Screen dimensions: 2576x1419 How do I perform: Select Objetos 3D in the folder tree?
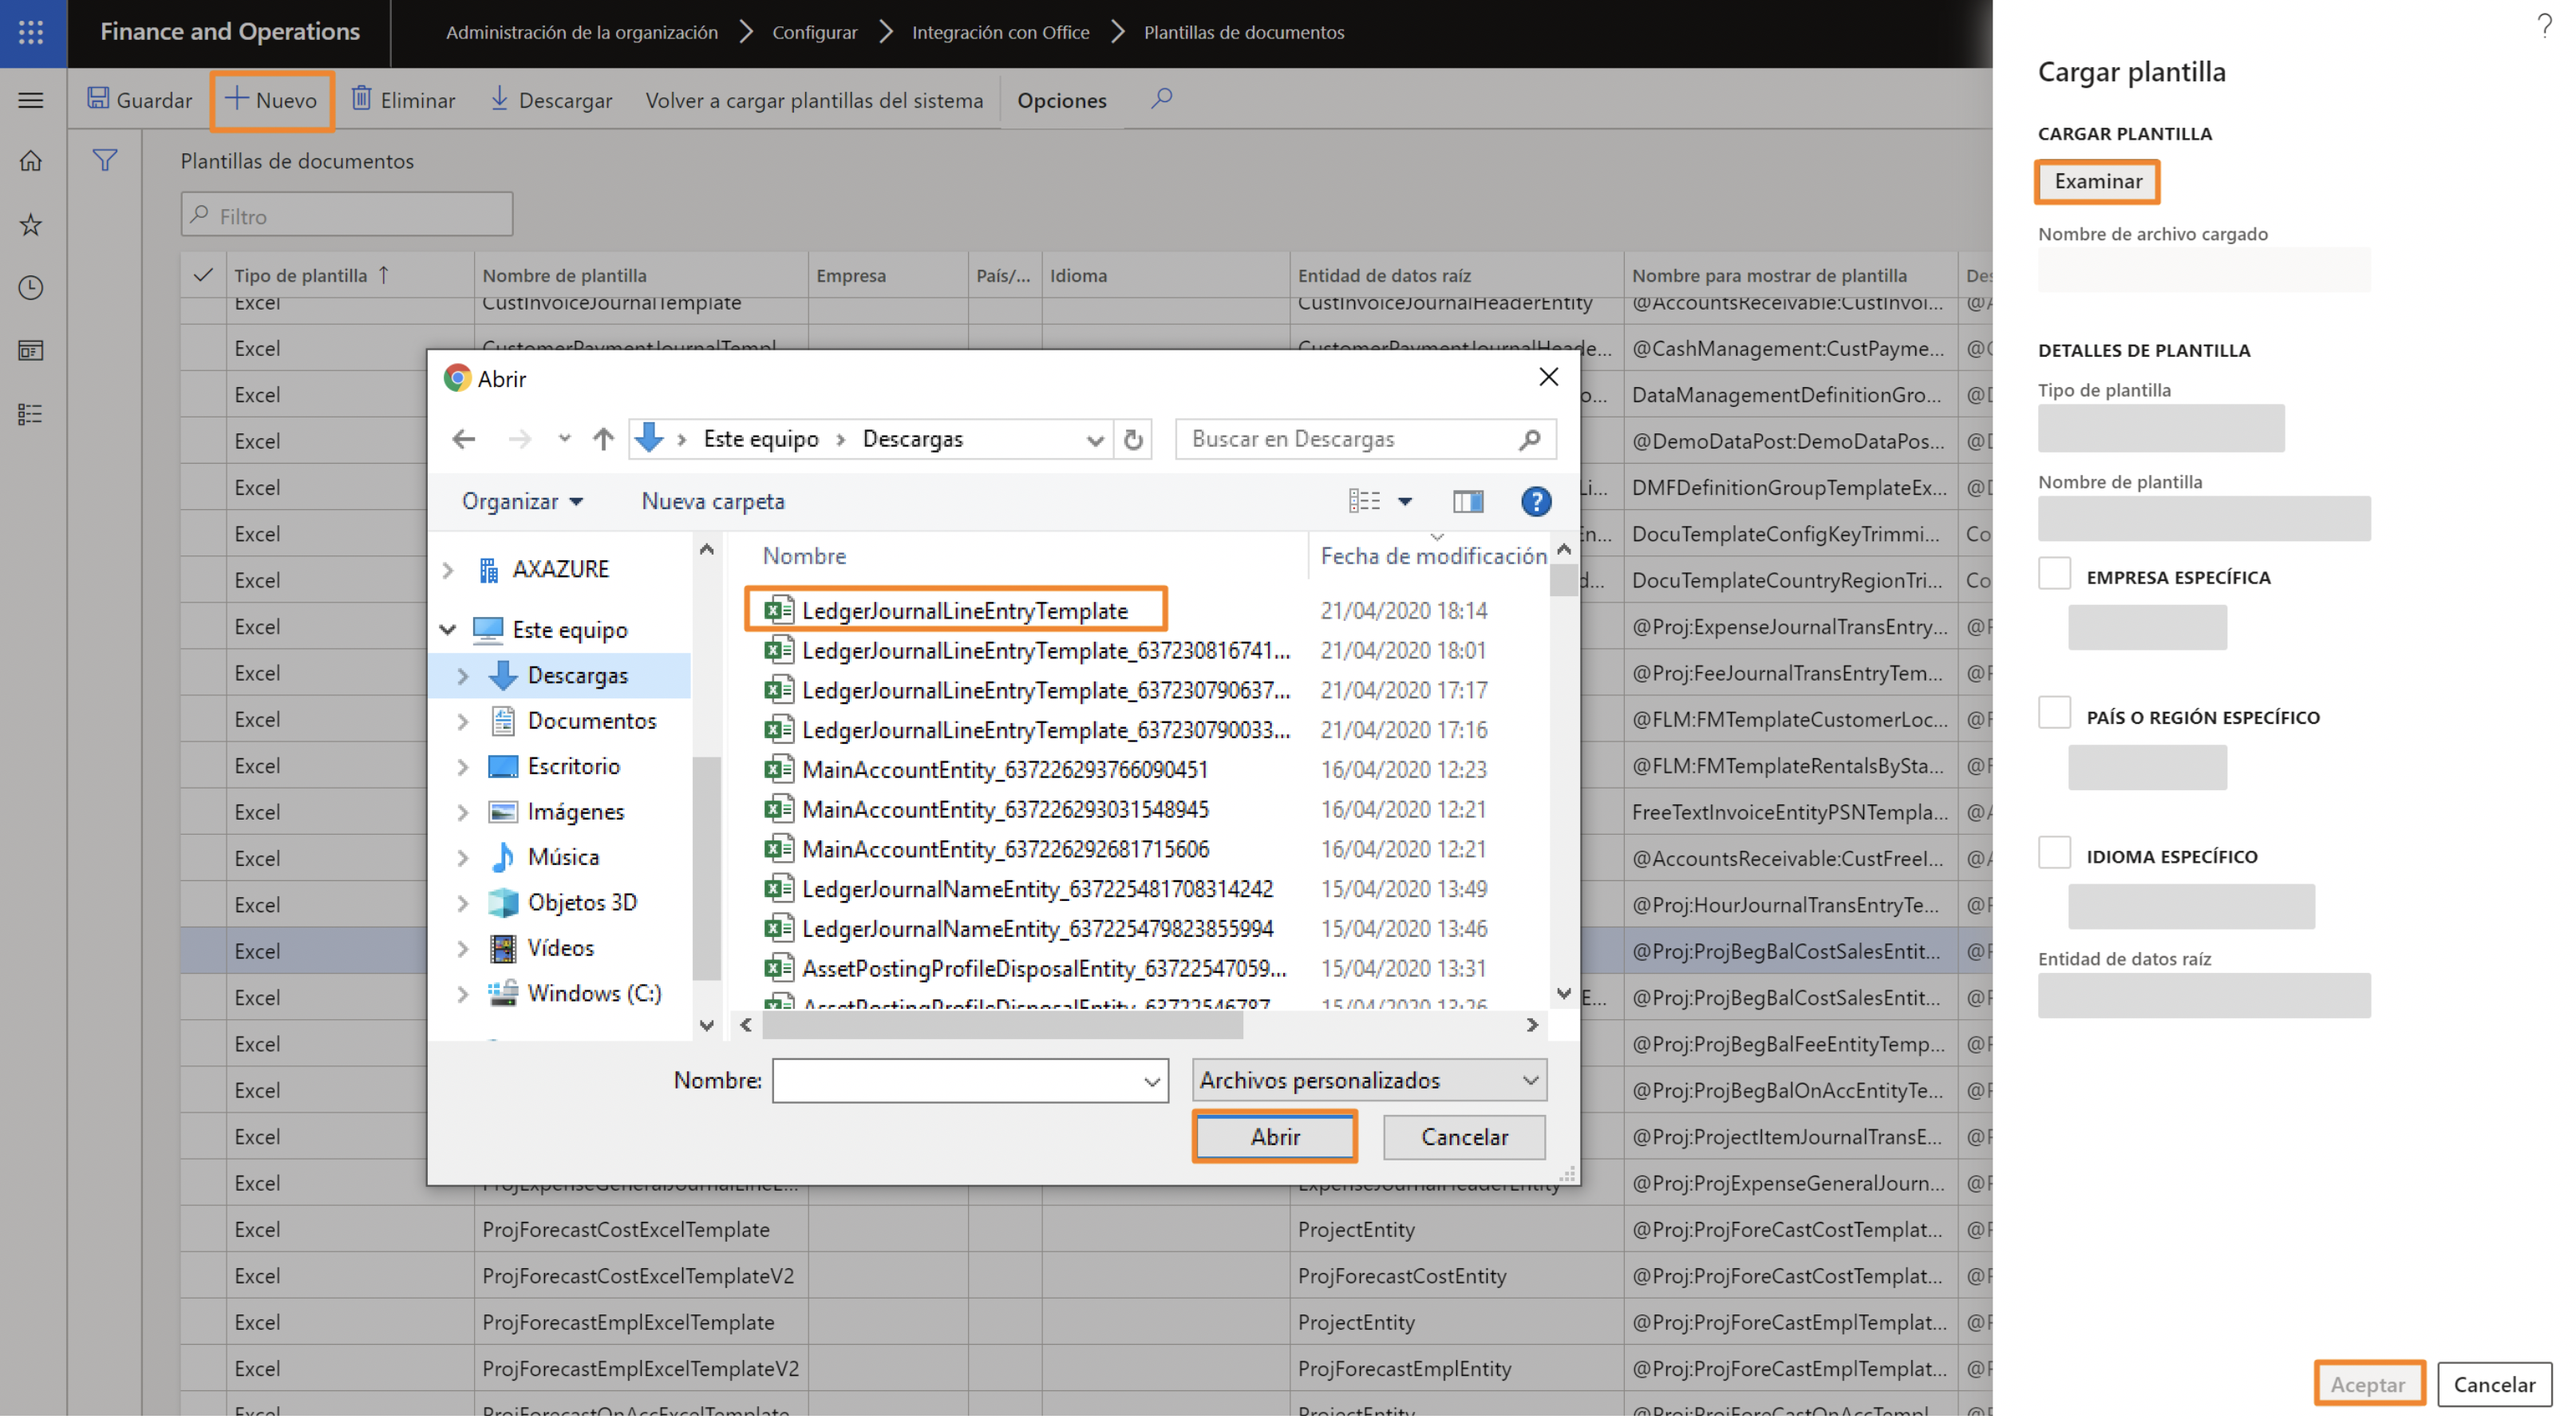click(582, 903)
